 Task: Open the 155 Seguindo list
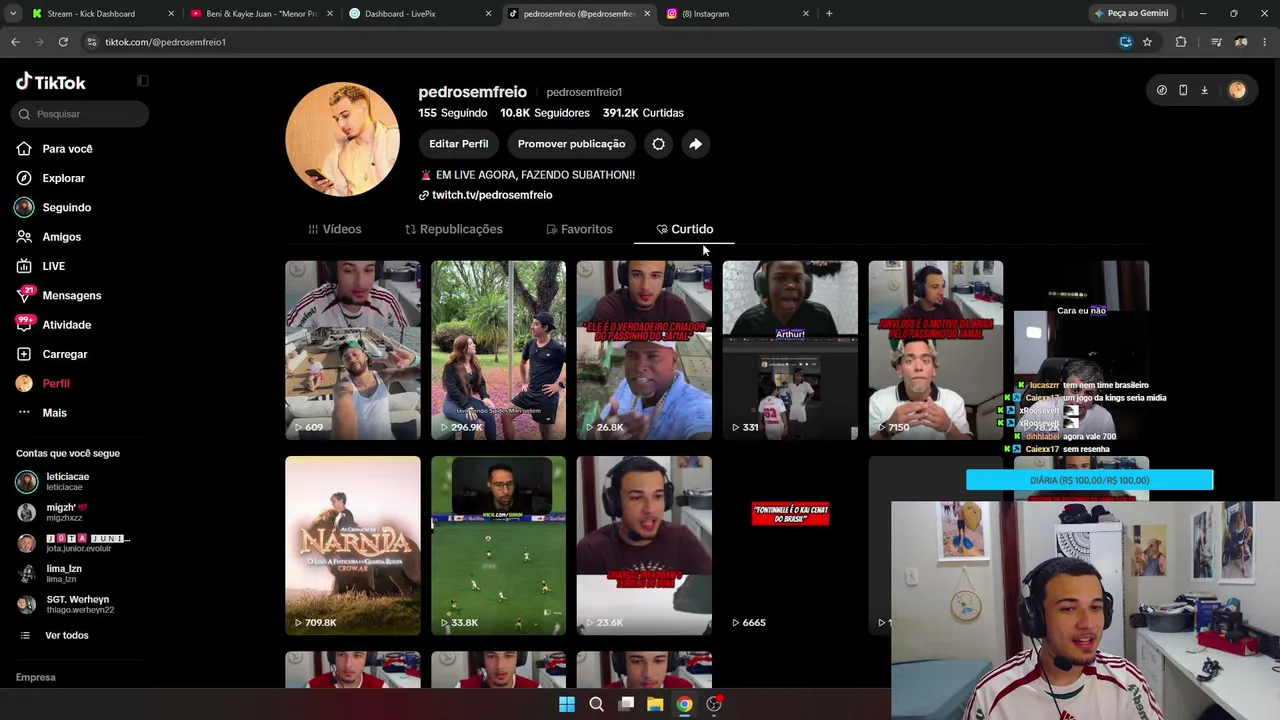pyautogui.click(x=453, y=113)
